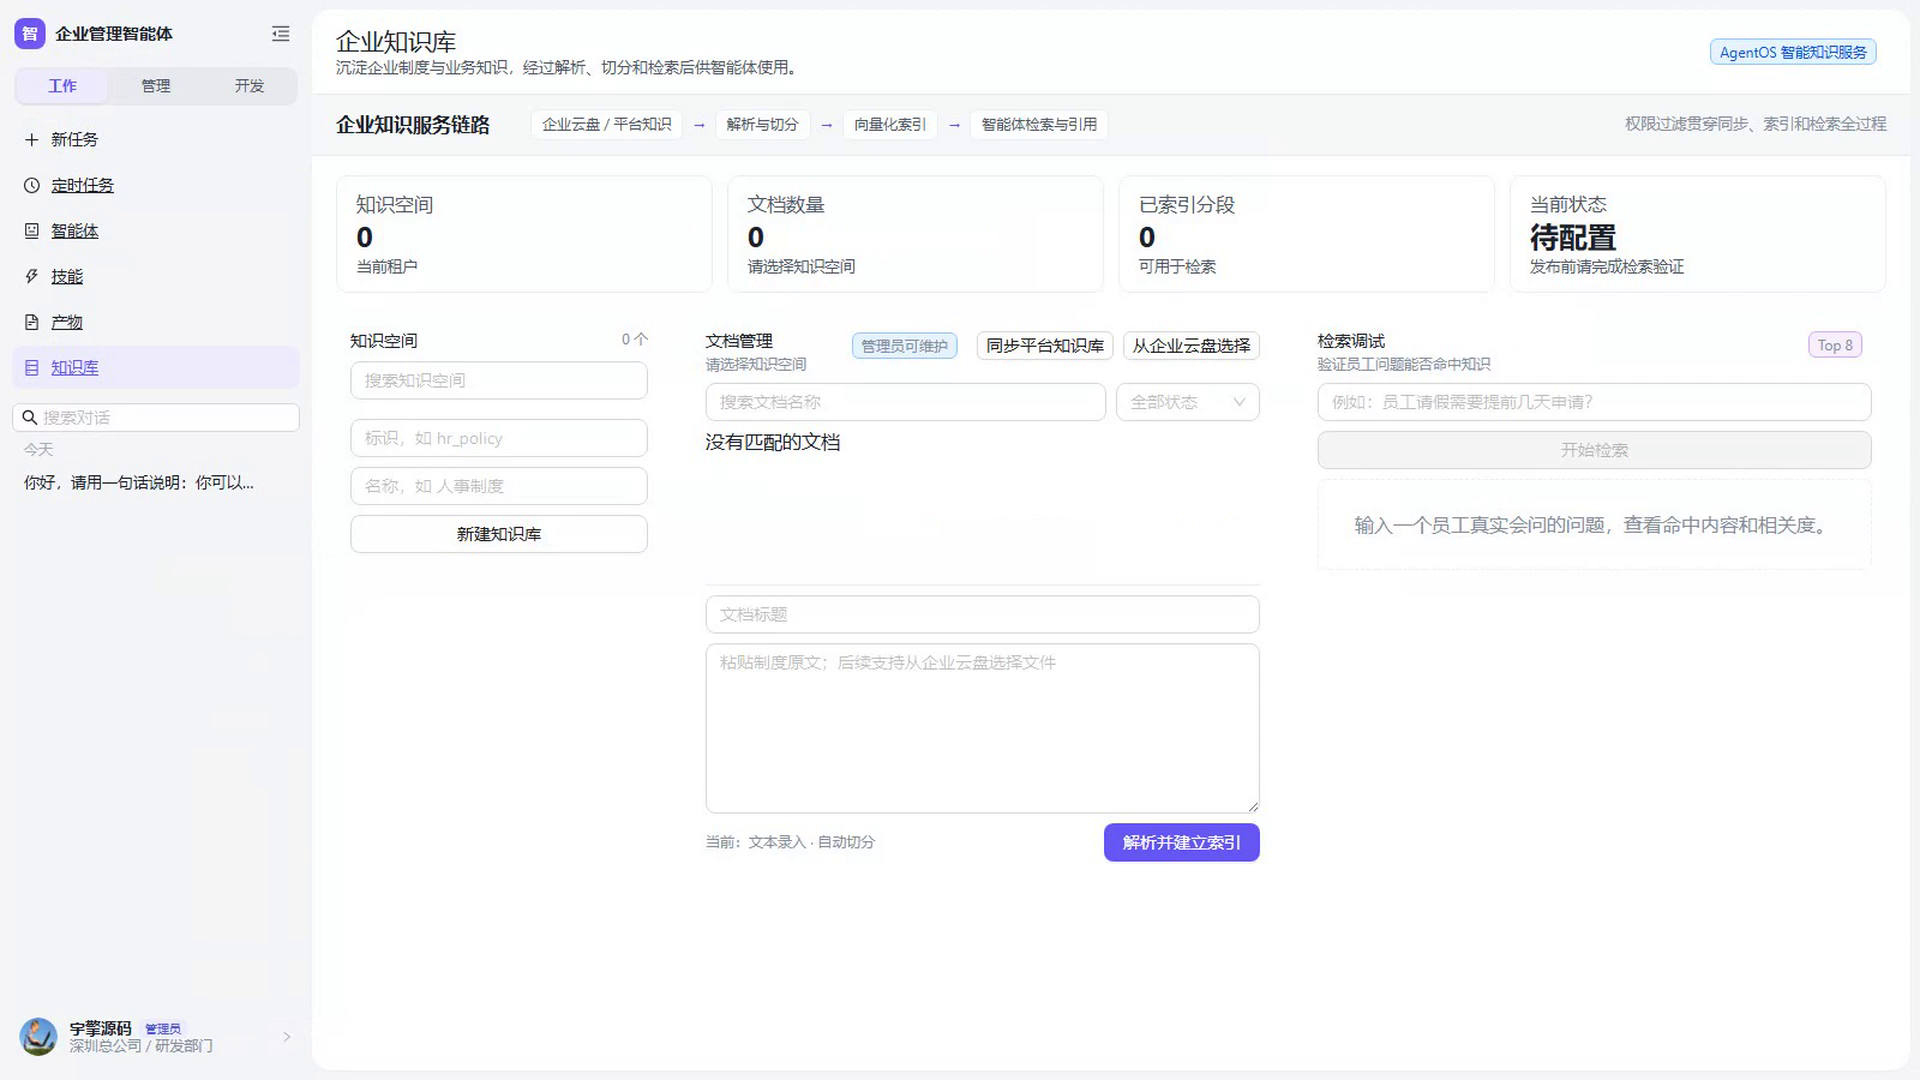Click the lightning icon beside 技能
This screenshot has height=1080, width=1920.
(32, 277)
